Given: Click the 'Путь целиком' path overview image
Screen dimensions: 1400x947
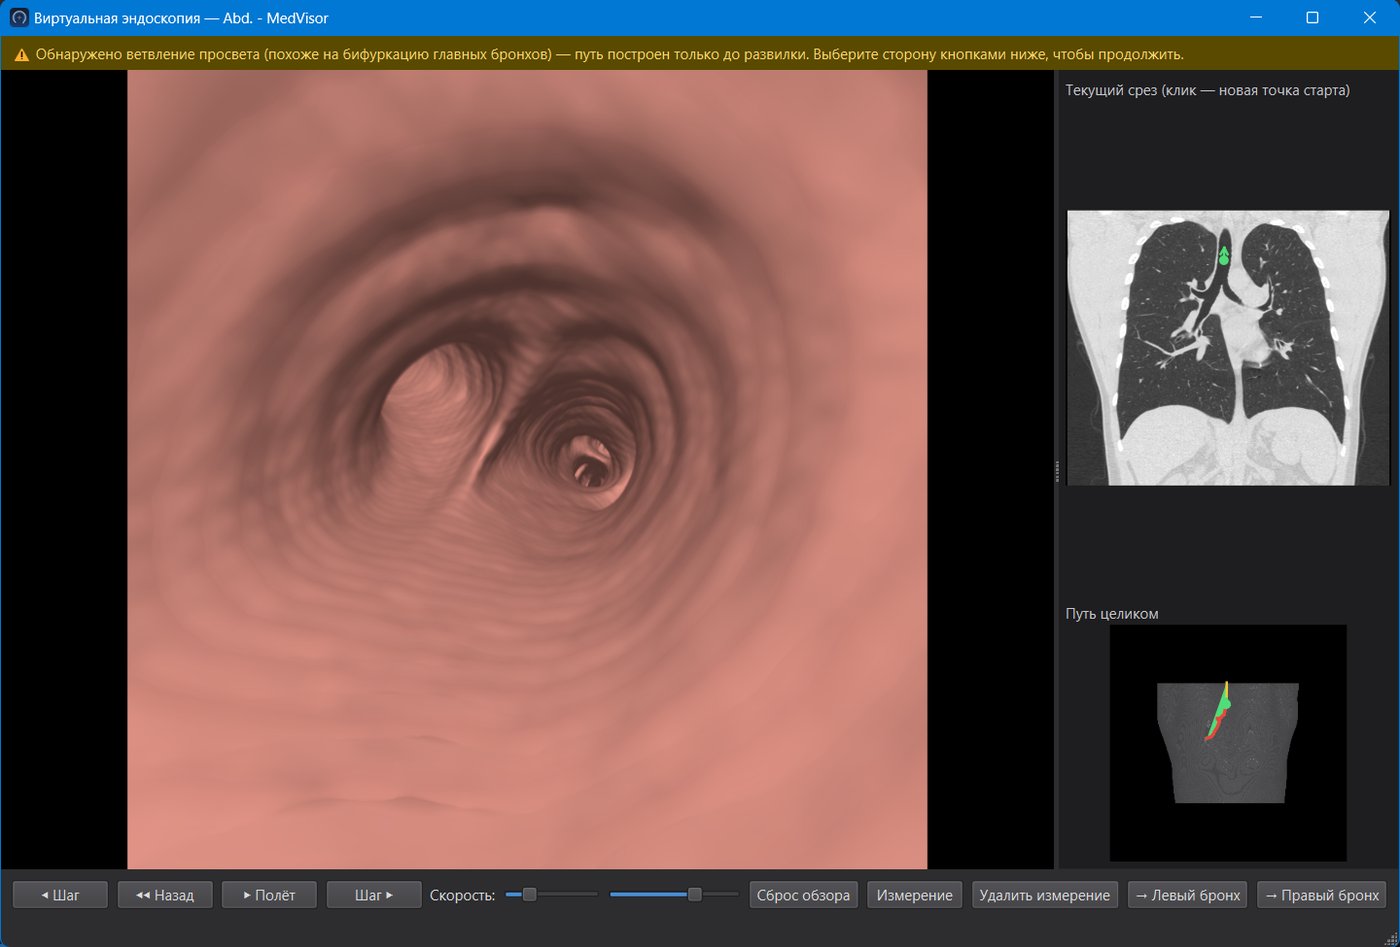Looking at the screenshot, I should [1228, 743].
